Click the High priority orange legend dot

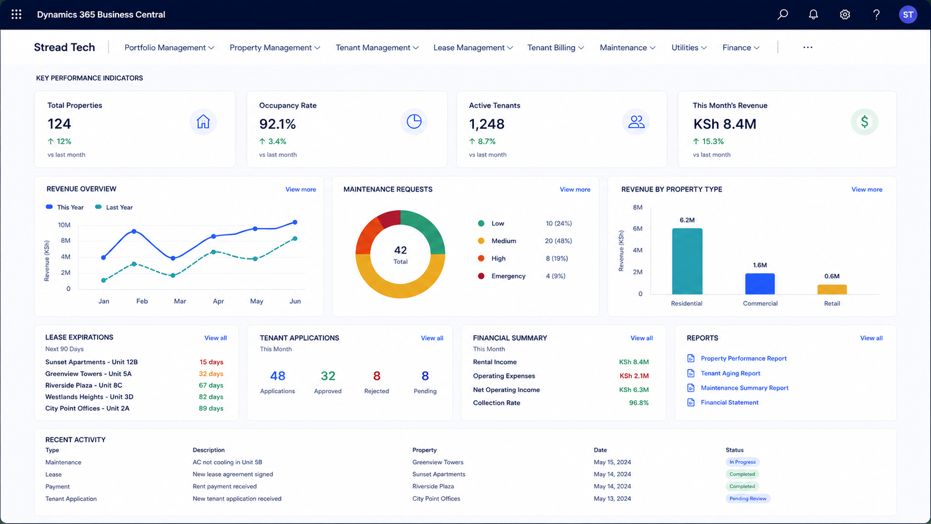tap(481, 258)
